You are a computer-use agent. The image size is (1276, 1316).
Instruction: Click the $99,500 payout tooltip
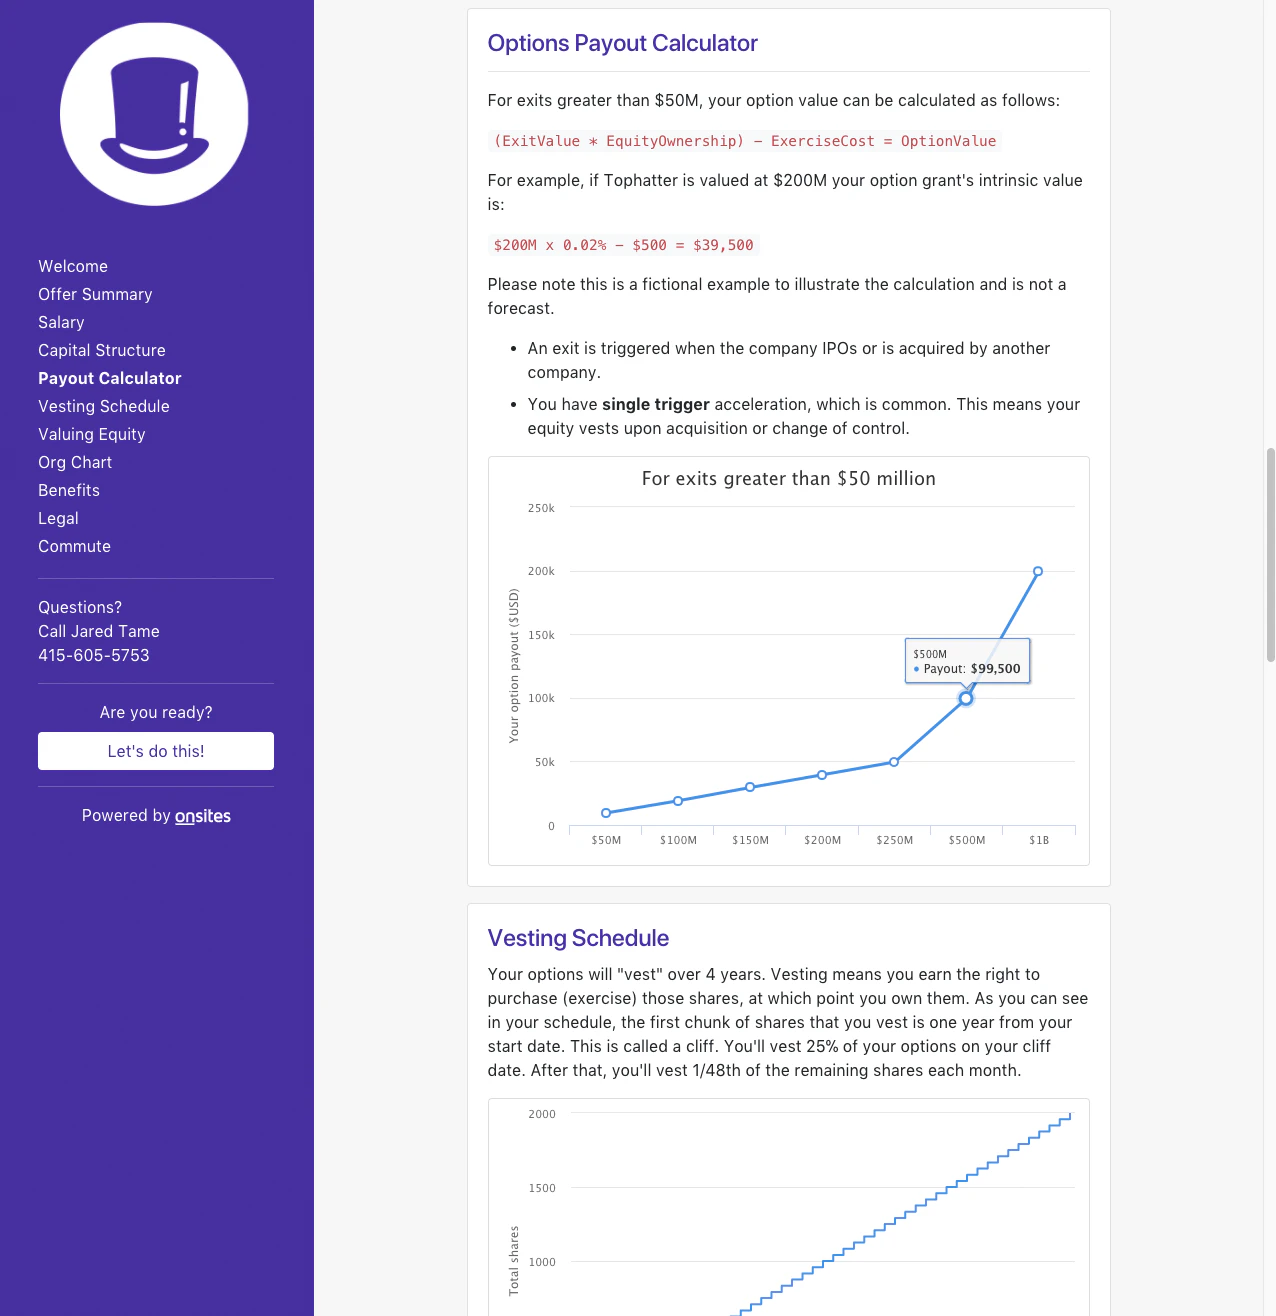click(967, 661)
